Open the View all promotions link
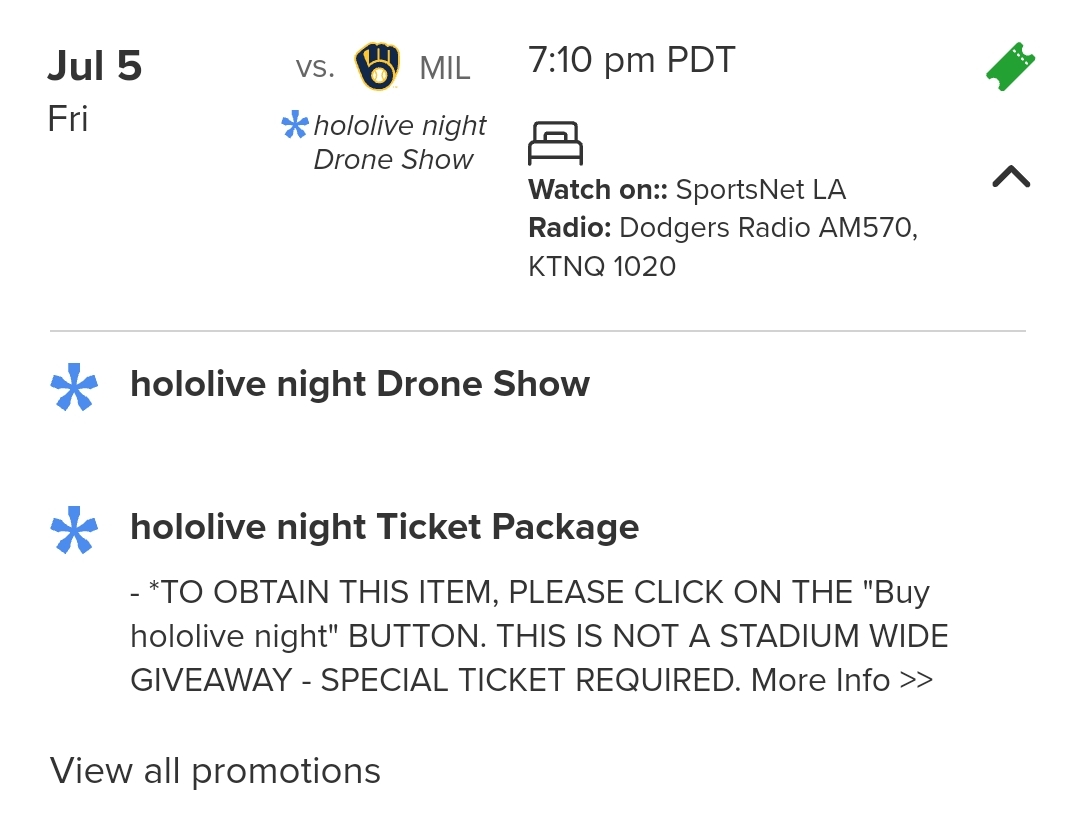Image resolution: width=1080 pixels, height=815 pixels. point(215,771)
